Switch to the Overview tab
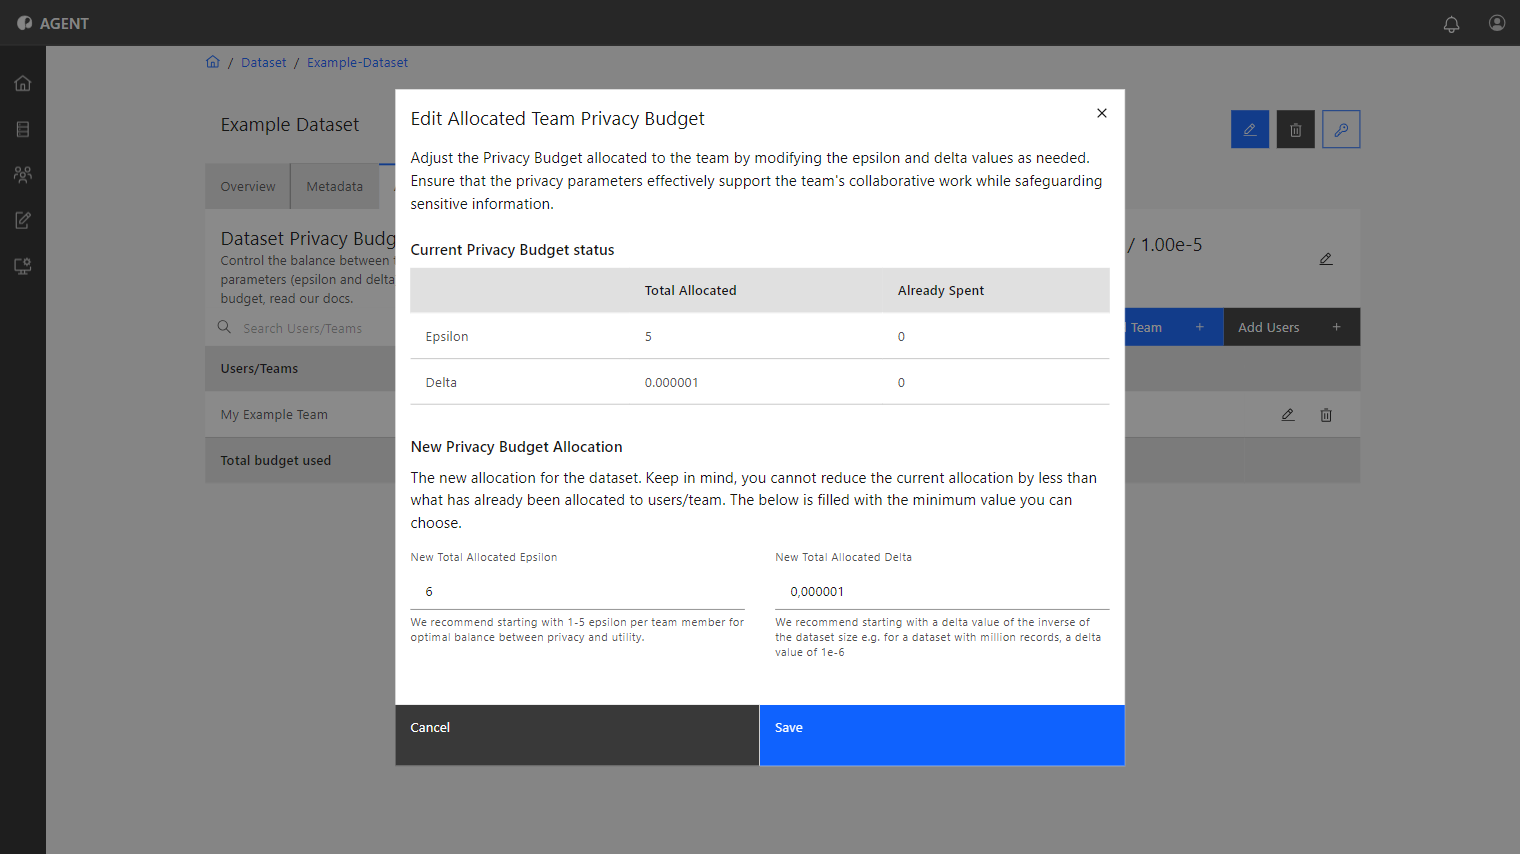 click(248, 187)
